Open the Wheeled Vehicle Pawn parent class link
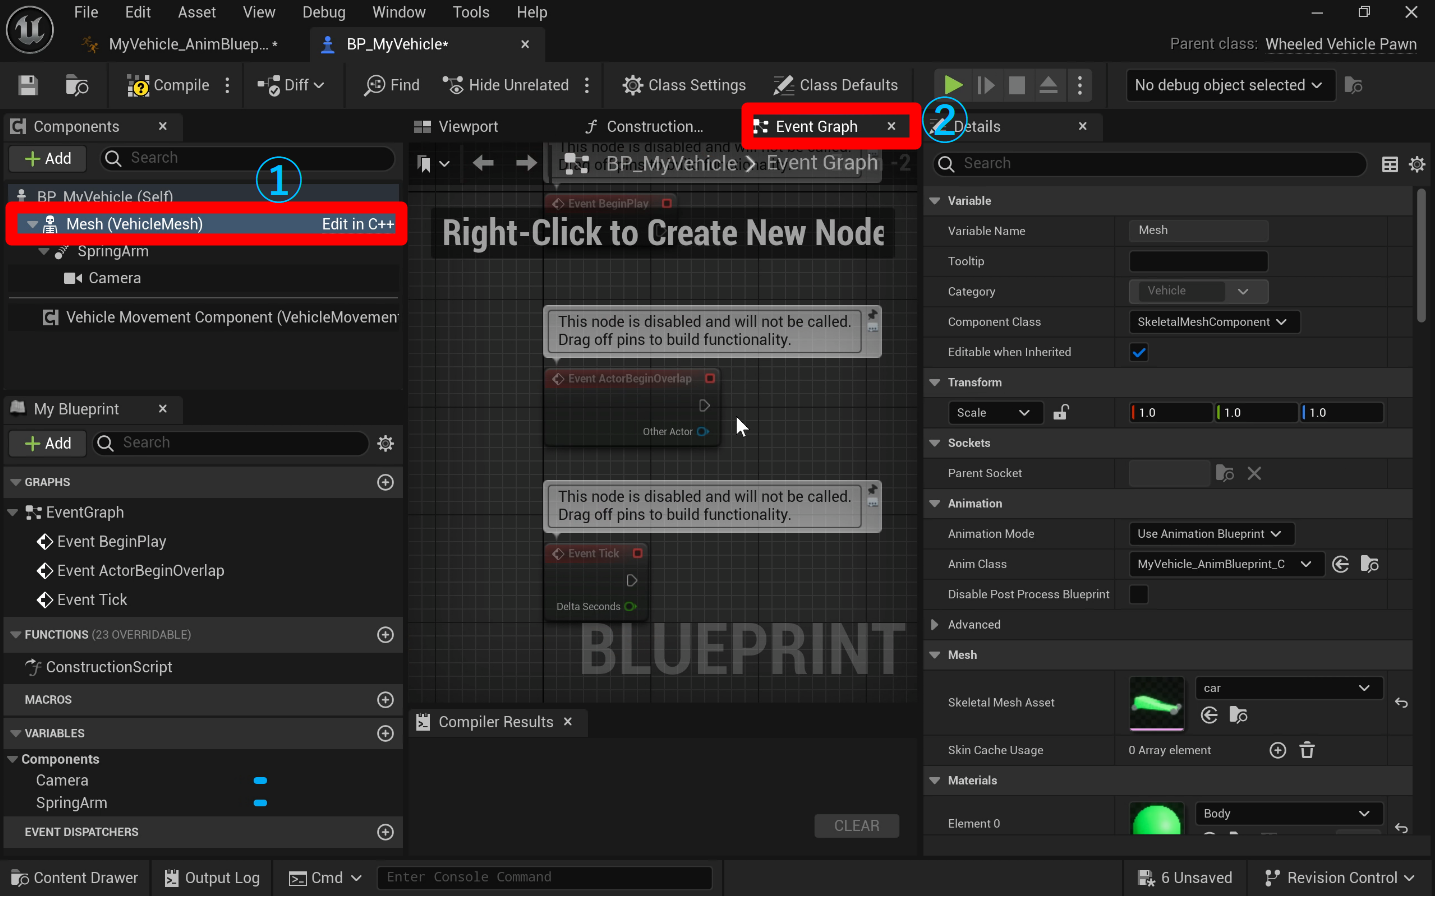This screenshot has width=1436, height=897. pyautogui.click(x=1341, y=44)
